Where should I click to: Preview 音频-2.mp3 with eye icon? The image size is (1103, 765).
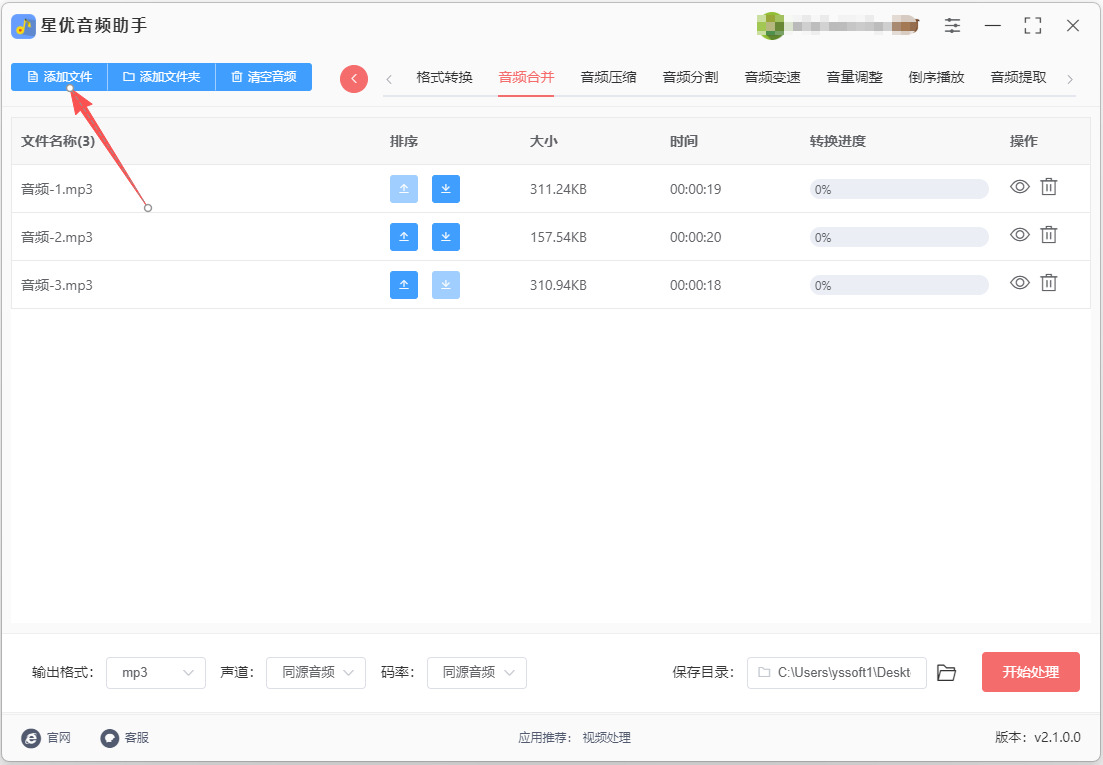[1019, 235]
